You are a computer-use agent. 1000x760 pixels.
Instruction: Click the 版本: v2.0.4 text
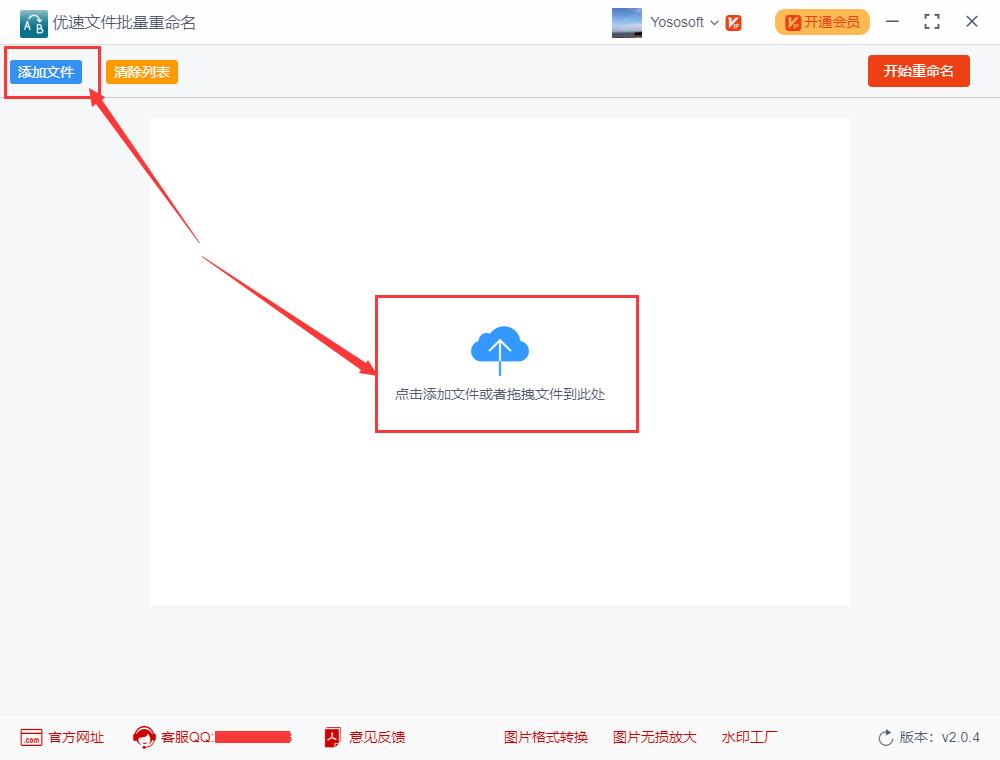(x=939, y=738)
